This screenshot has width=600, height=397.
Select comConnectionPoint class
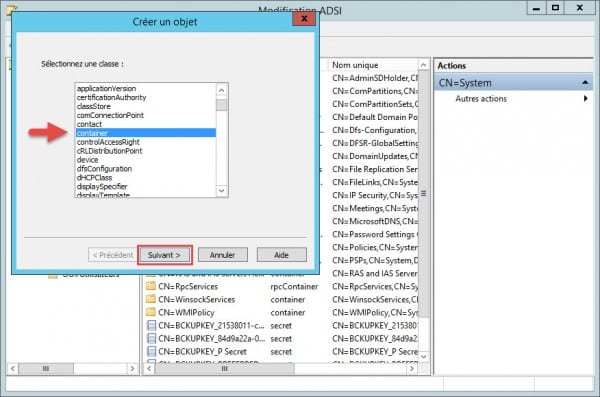tap(110, 115)
